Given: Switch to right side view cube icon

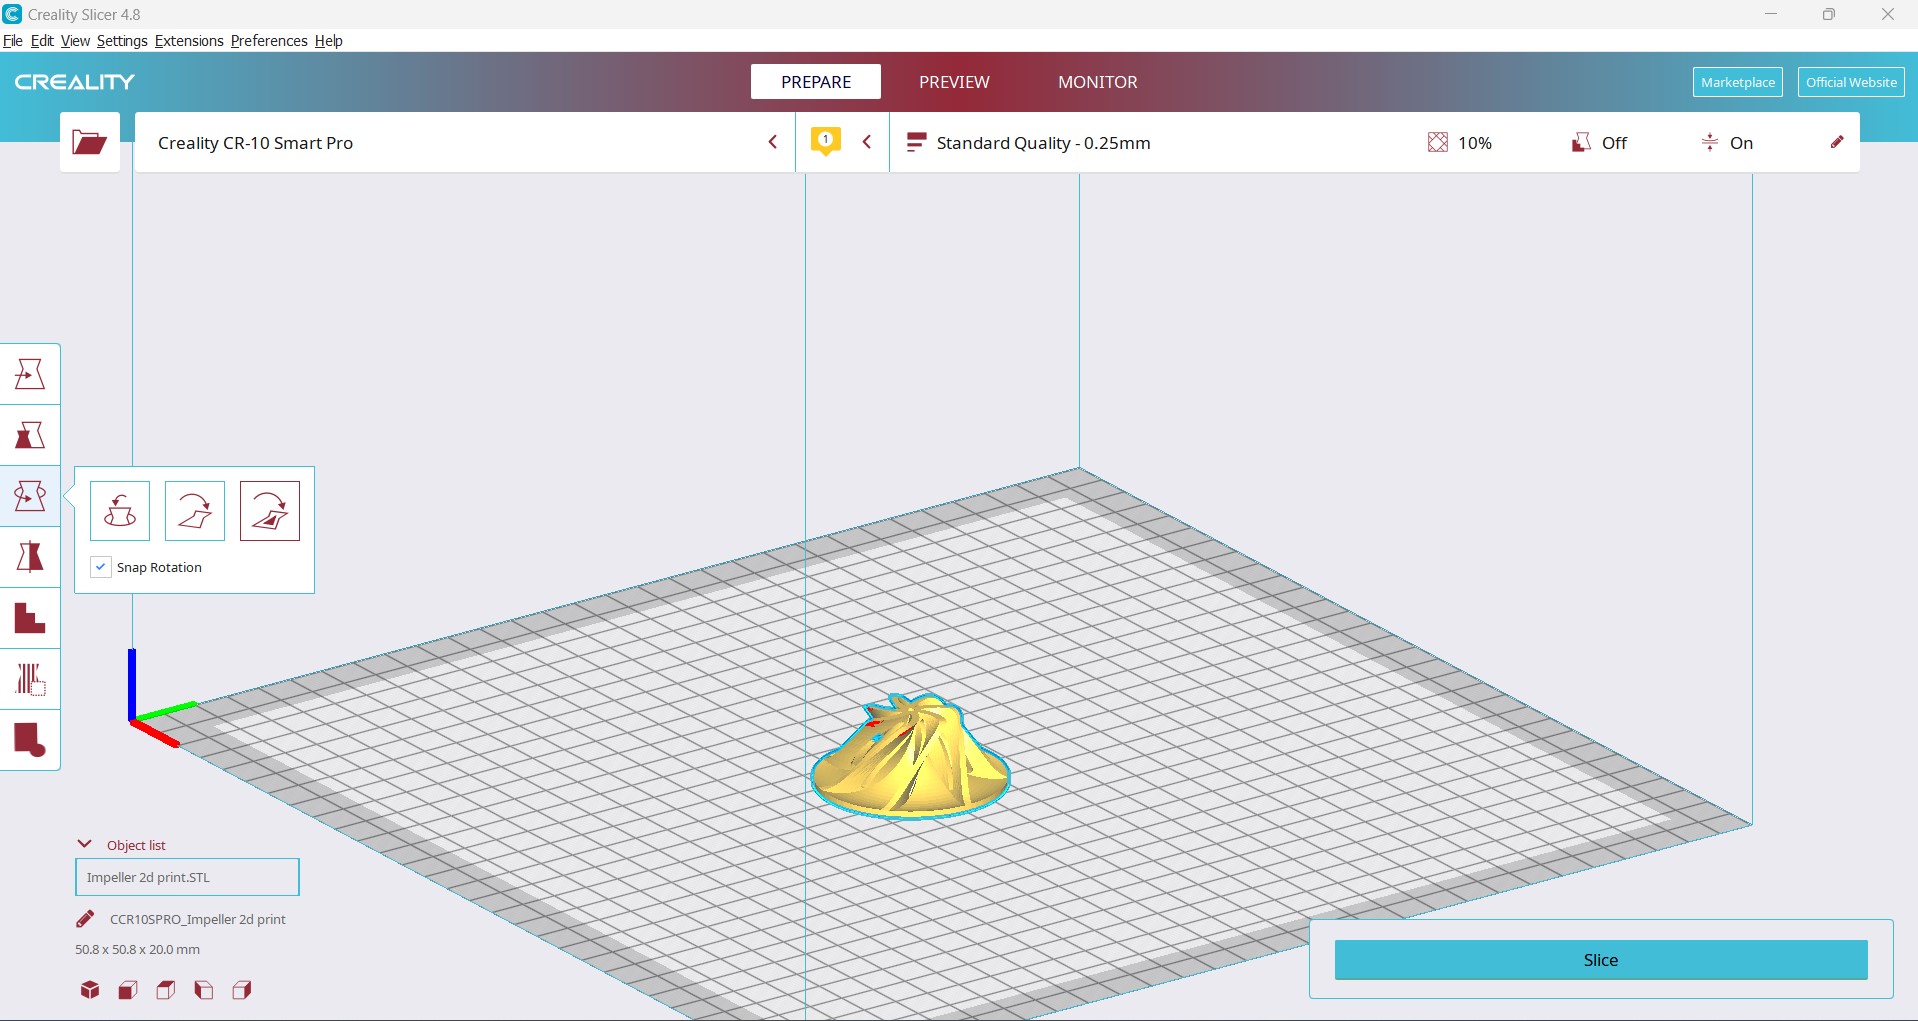Looking at the screenshot, I should coord(242,990).
